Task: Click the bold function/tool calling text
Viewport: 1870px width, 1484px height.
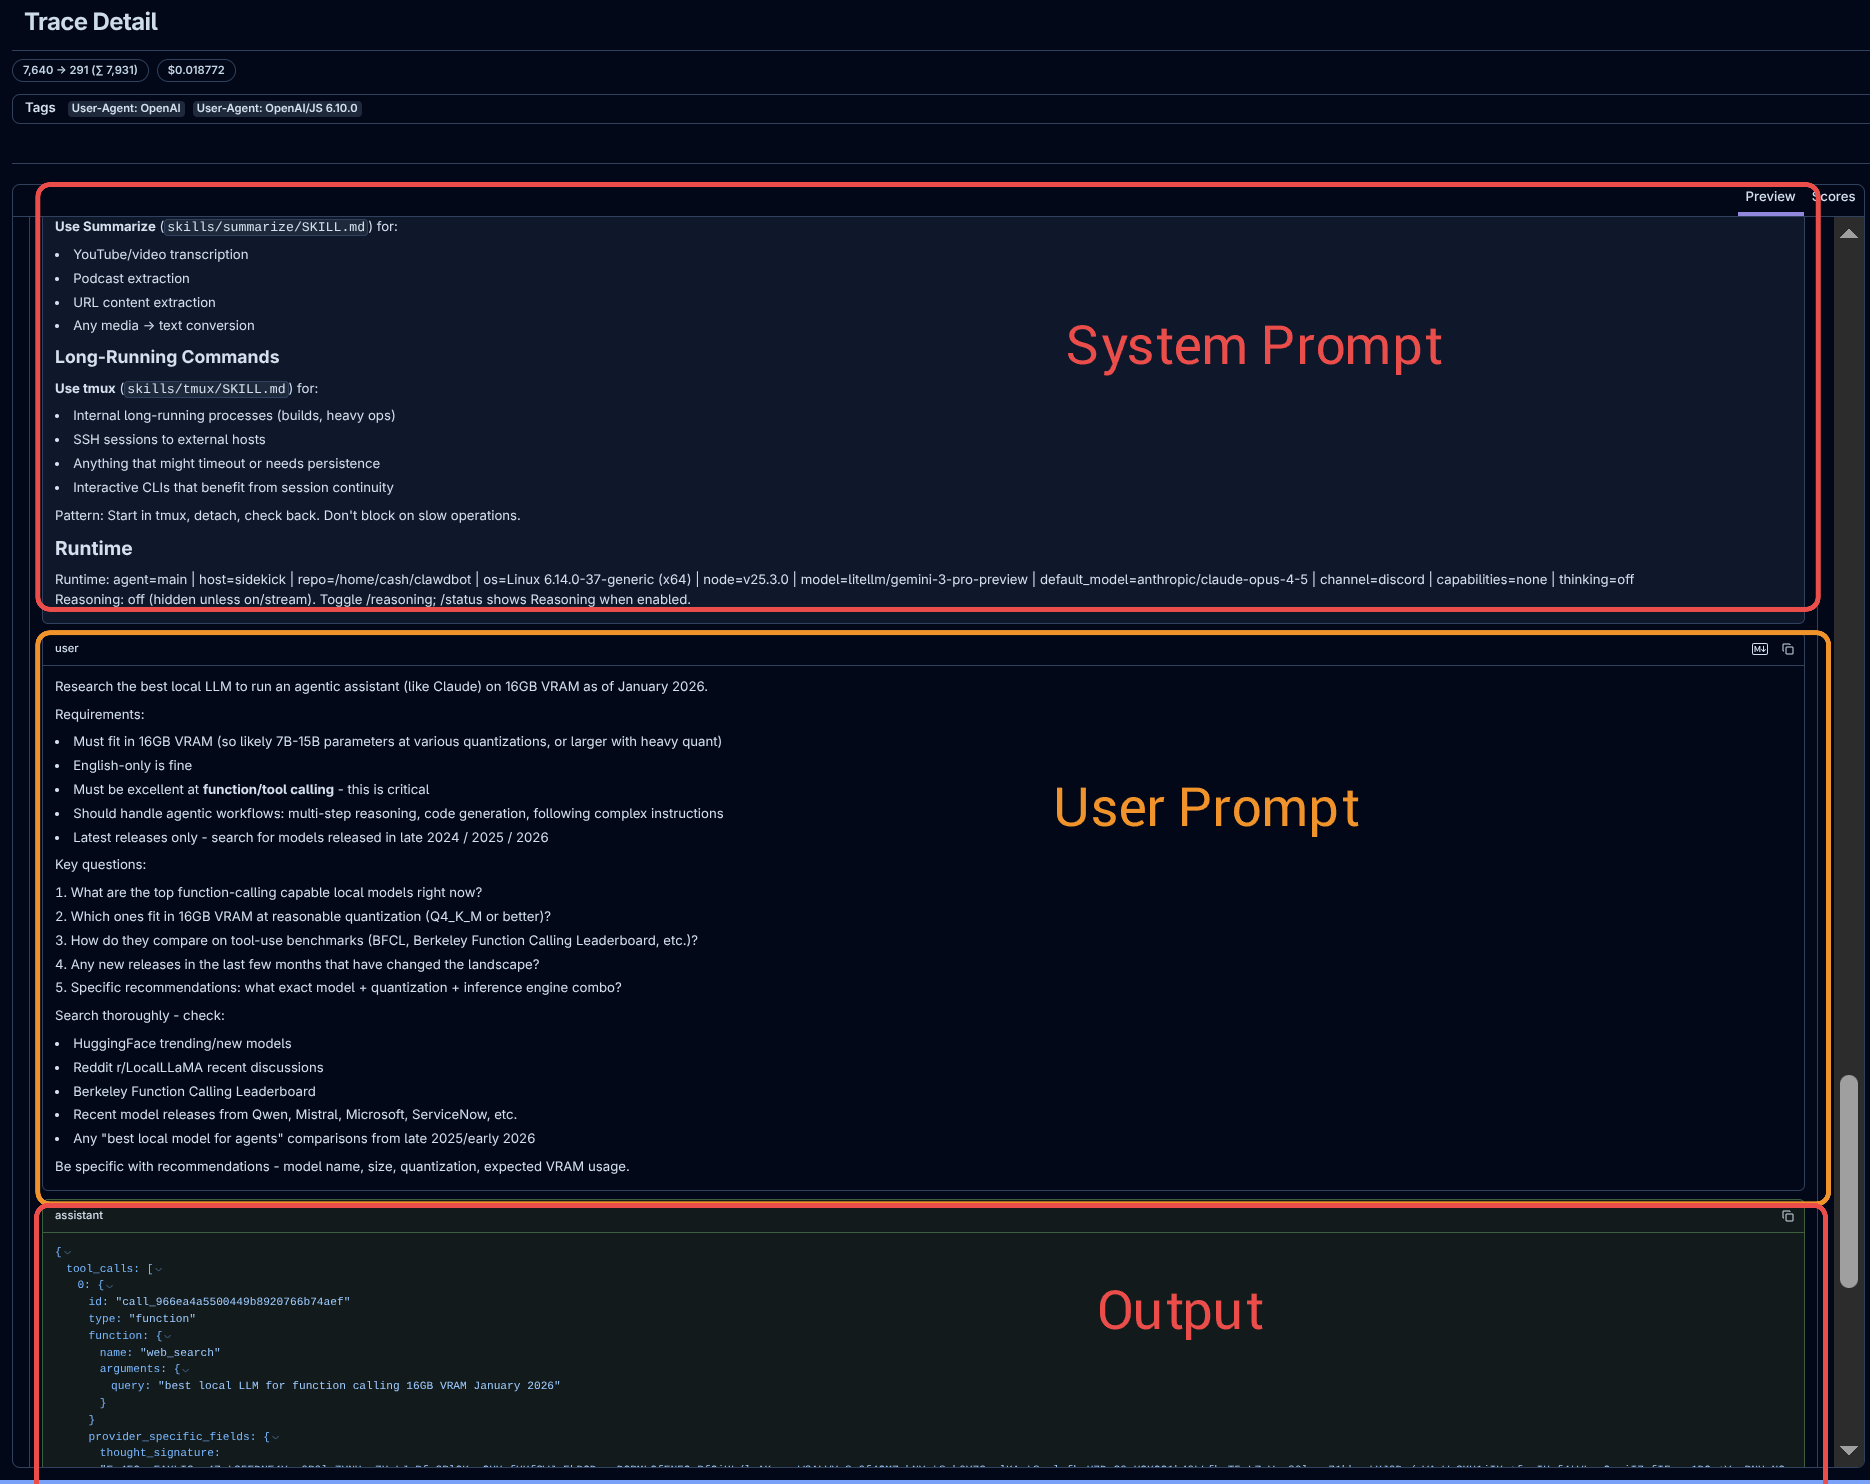Action: (x=268, y=790)
